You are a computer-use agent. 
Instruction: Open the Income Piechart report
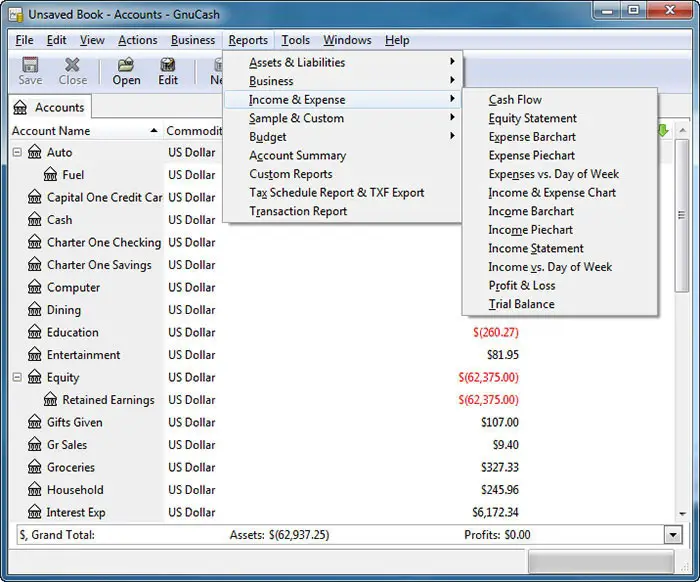[x=560, y=229]
